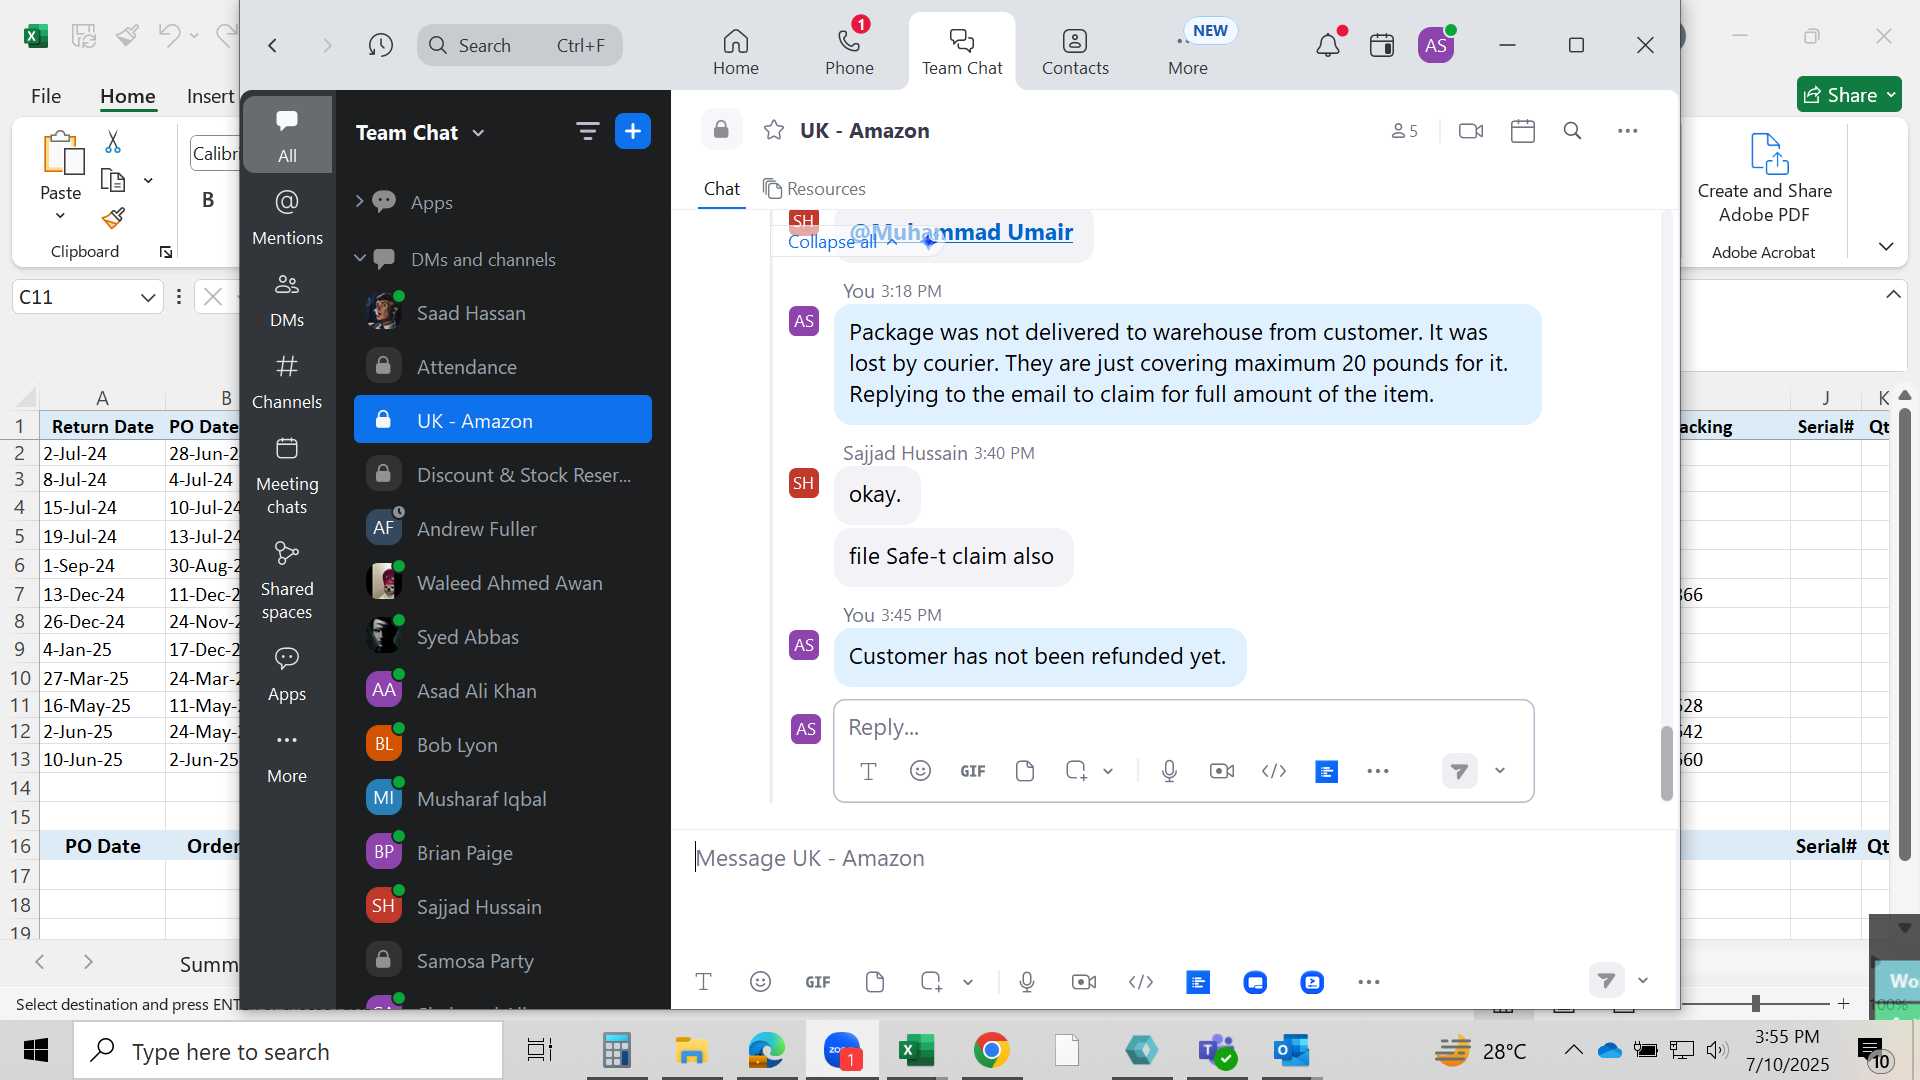Open the Excel Name Box dropdown

pyautogui.click(x=147, y=297)
